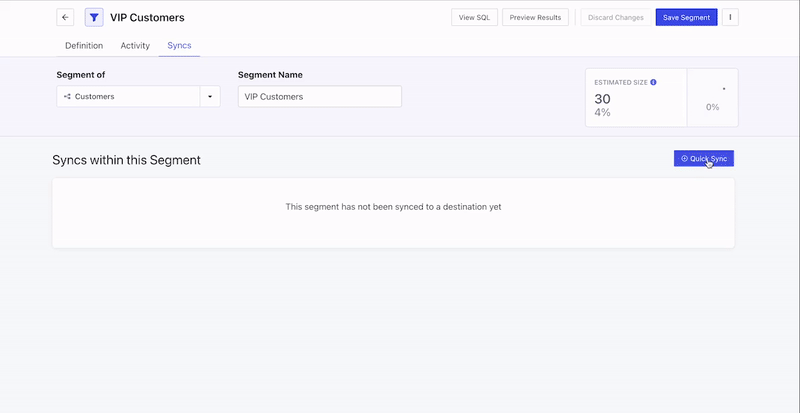Click into the Segment Name input field
Viewport: 800px width, 413px height.
[x=319, y=97]
